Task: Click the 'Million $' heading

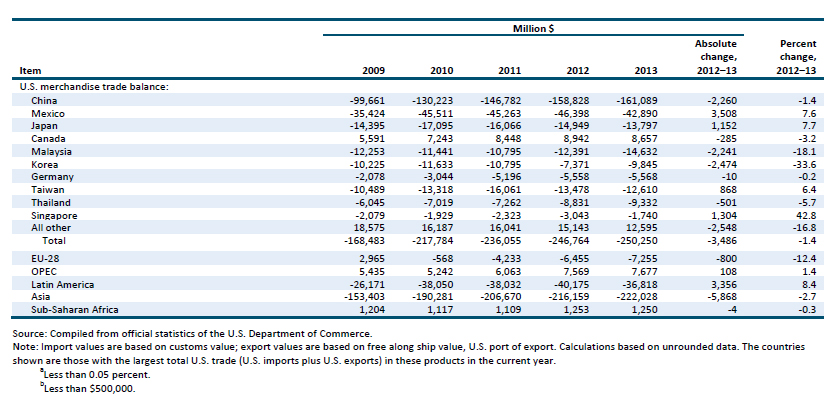Action: 533,29
